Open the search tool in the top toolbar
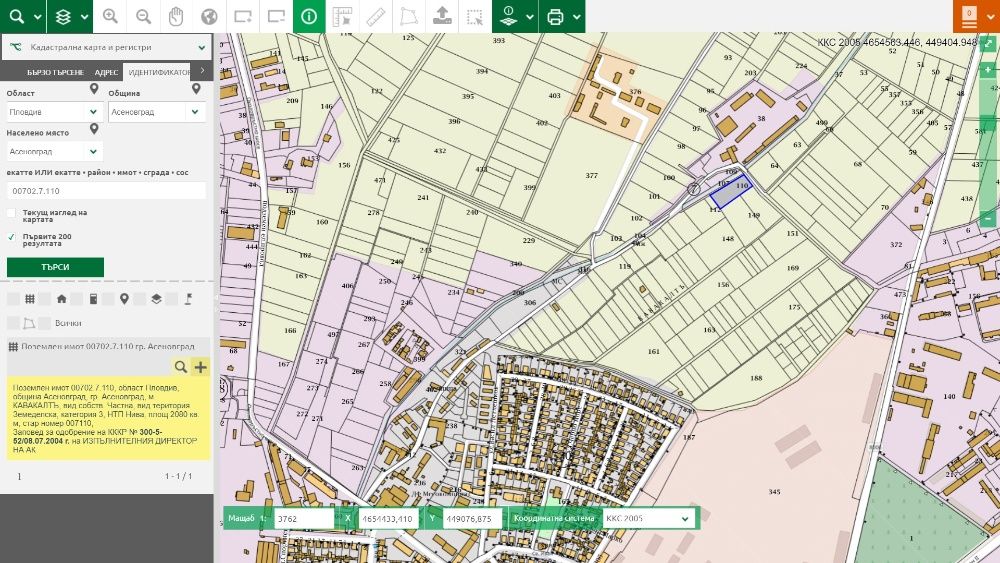 point(17,17)
